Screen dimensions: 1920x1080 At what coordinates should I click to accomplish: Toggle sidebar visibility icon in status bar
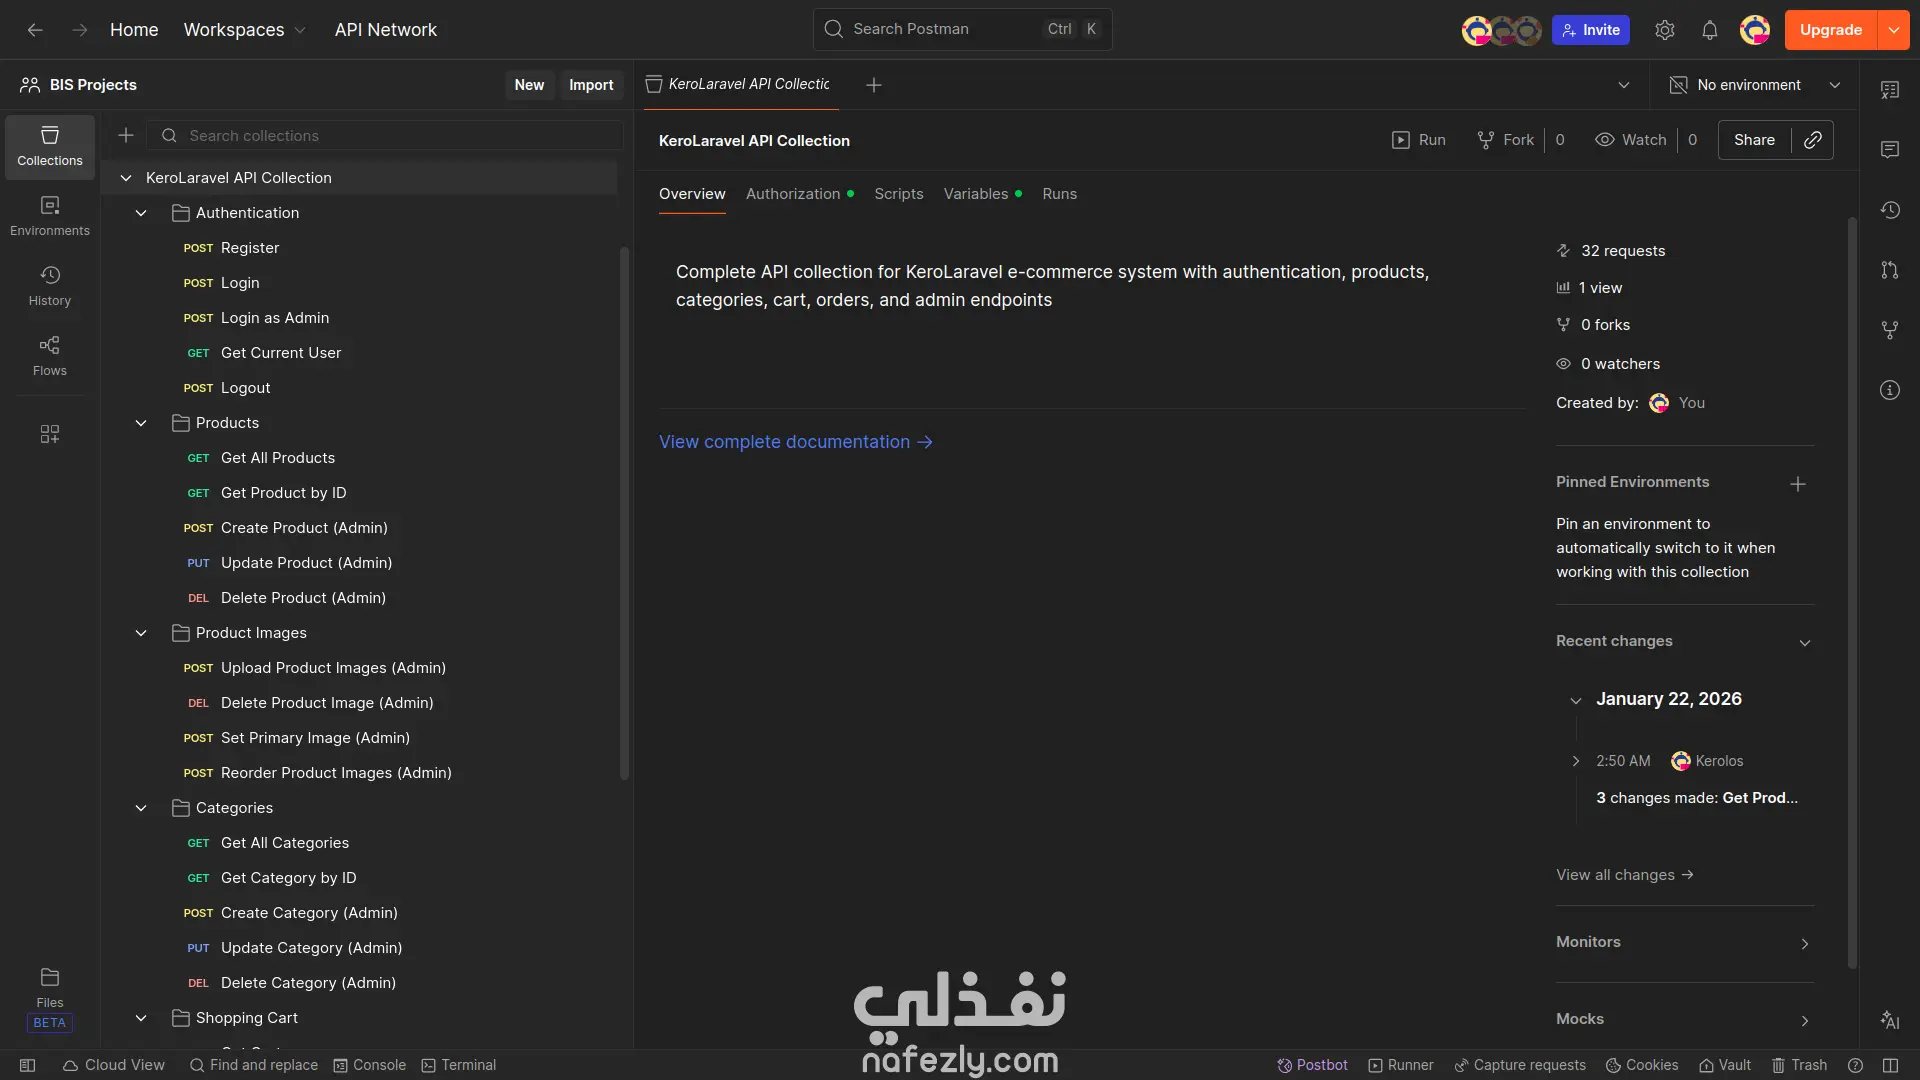click(28, 1065)
